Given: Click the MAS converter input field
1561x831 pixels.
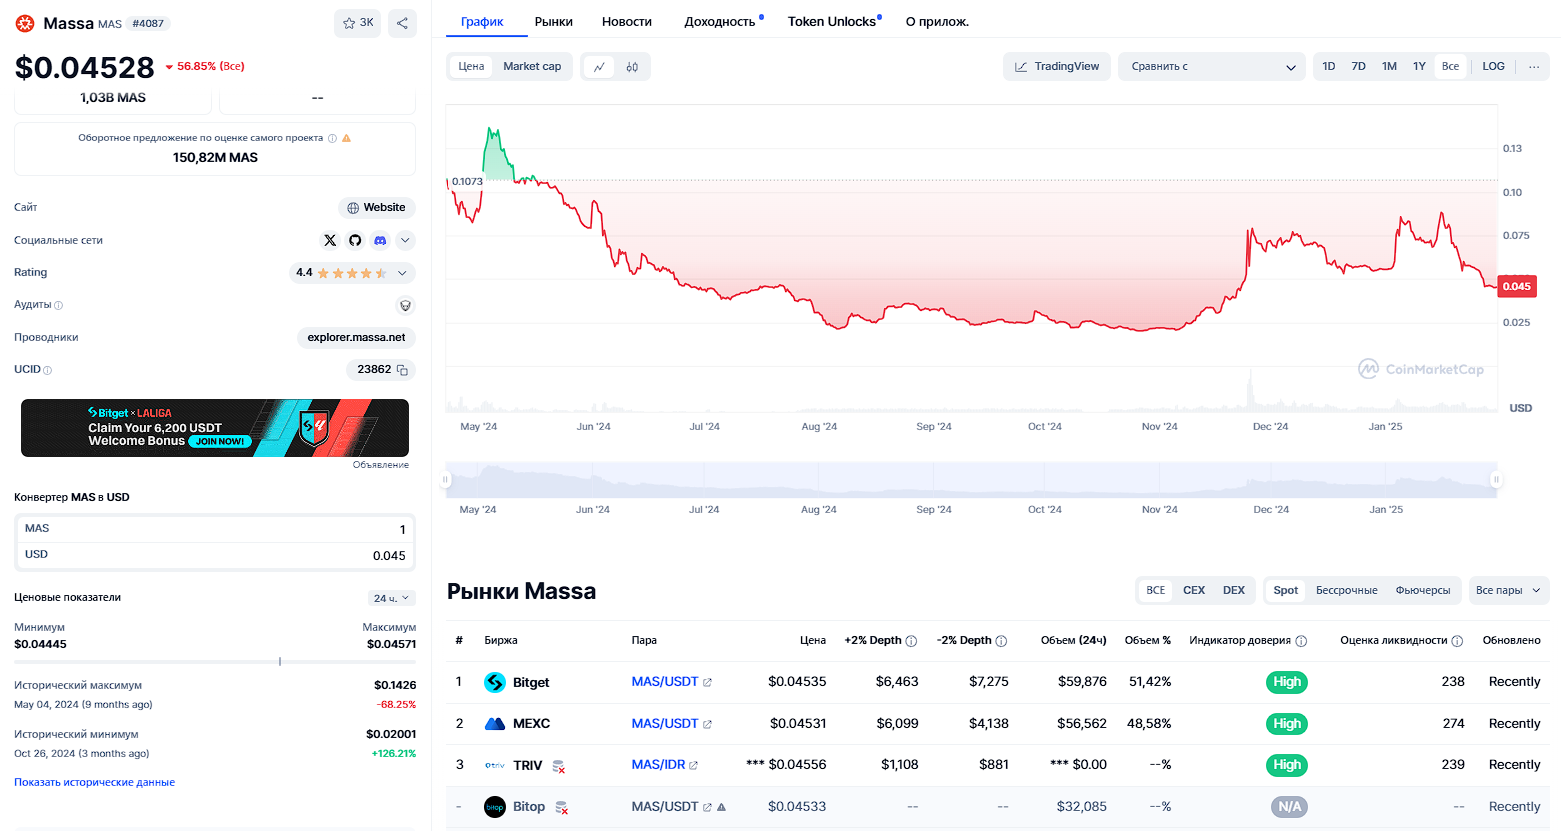Looking at the screenshot, I should pyautogui.click(x=215, y=529).
